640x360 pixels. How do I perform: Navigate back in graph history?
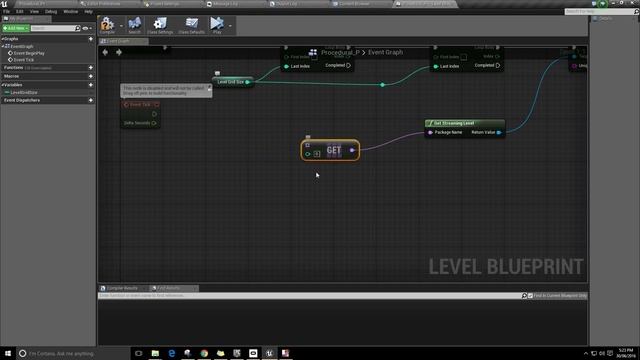(105, 52)
